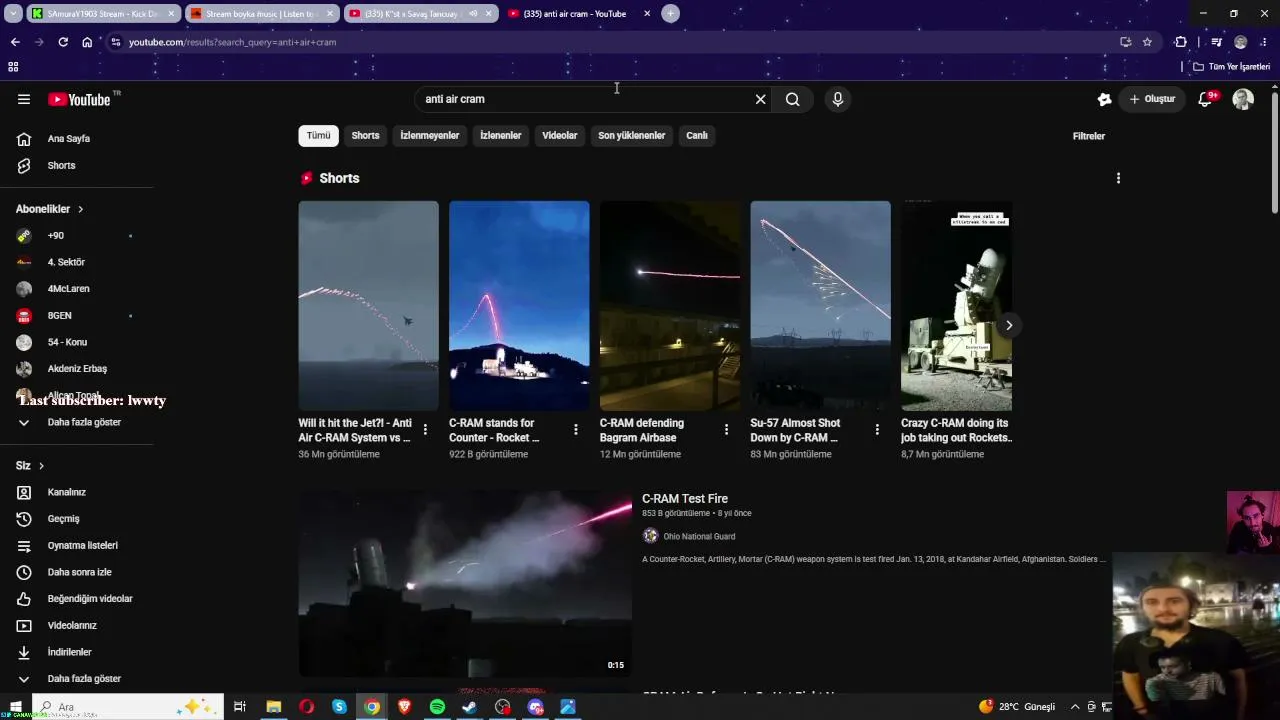Click the Chrome address bar URL

[x=232, y=42]
